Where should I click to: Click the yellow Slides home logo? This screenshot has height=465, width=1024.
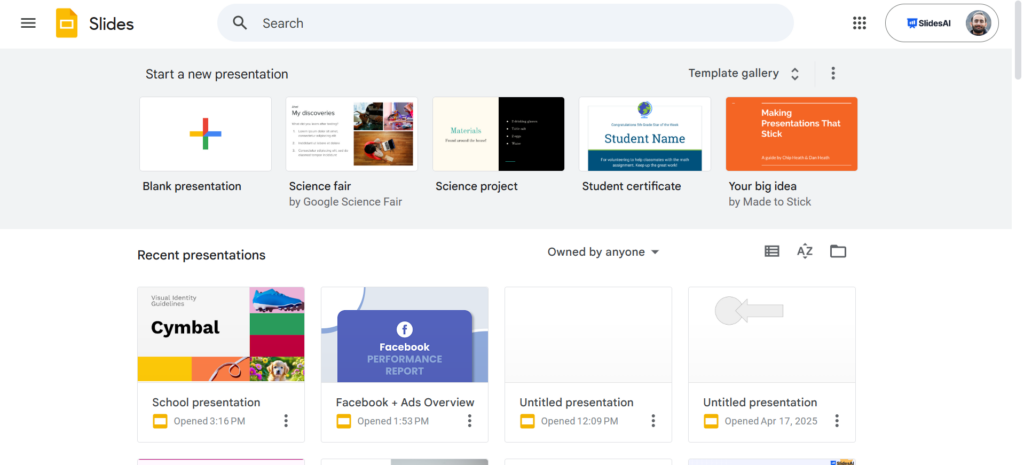[67, 23]
